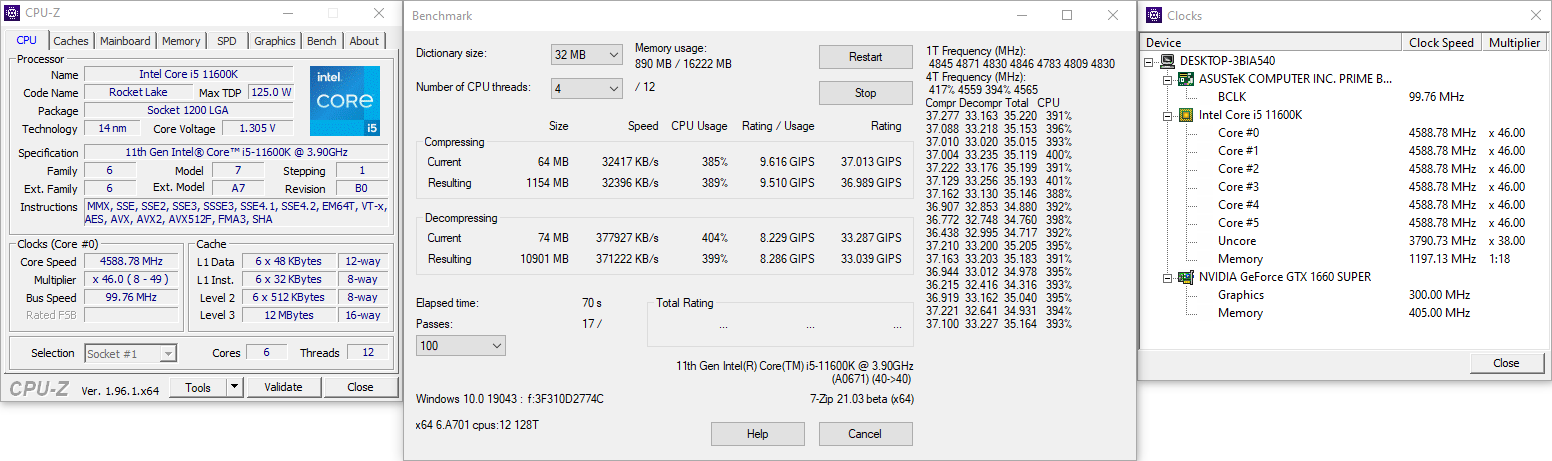Collapse the DESKTOP-3BIA540 tree node
This screenshot has width=1552, height=461.
point(1151,61)
